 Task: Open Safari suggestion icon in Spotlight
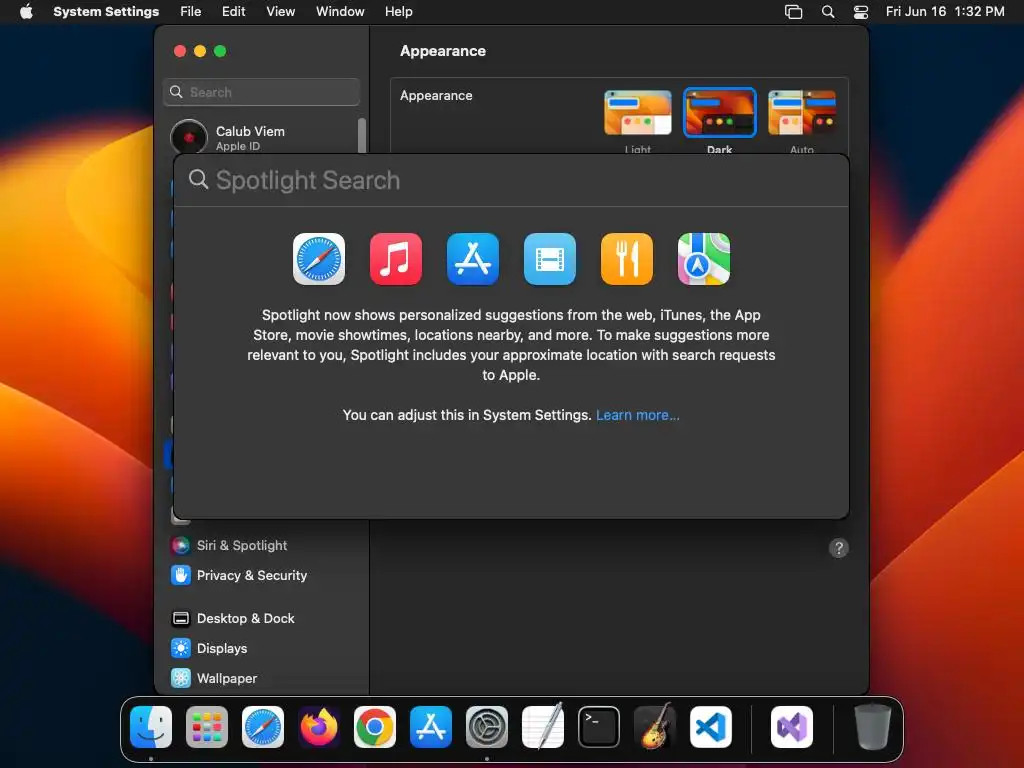[x=319, y=259]
